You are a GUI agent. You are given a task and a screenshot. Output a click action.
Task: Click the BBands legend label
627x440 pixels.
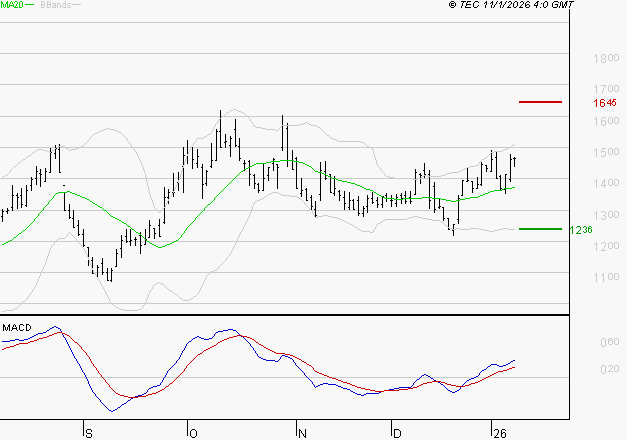pos(56,4)
